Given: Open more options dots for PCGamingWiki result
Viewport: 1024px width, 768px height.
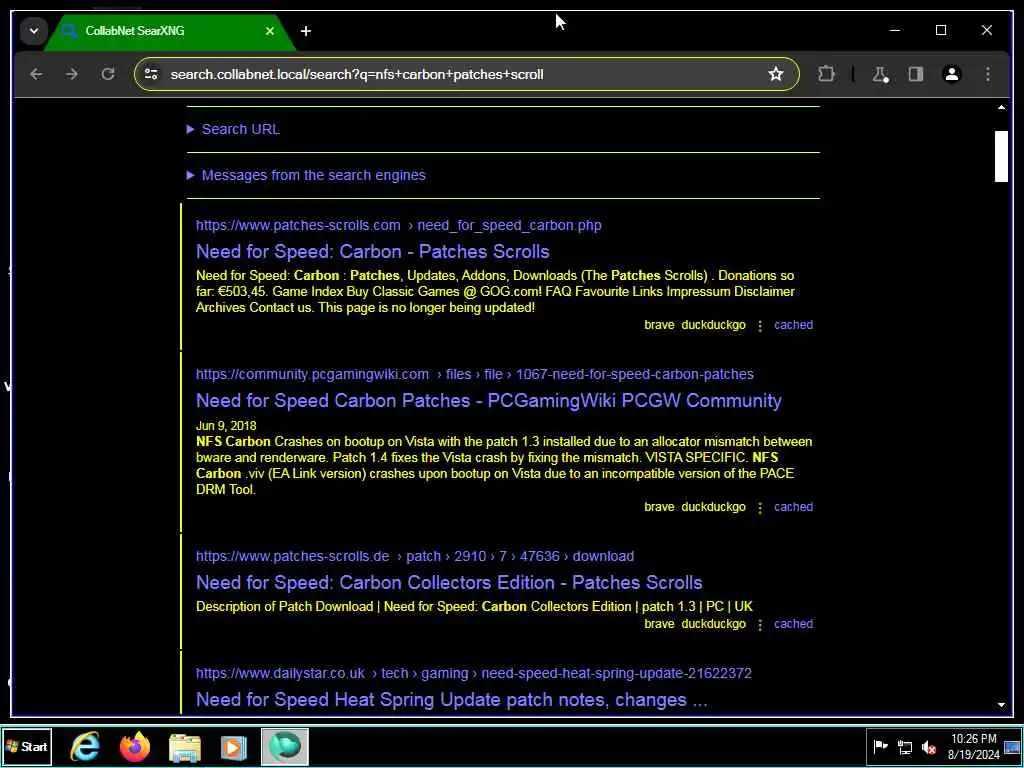Looking at the screenshot, I should [x=760, y=507].
